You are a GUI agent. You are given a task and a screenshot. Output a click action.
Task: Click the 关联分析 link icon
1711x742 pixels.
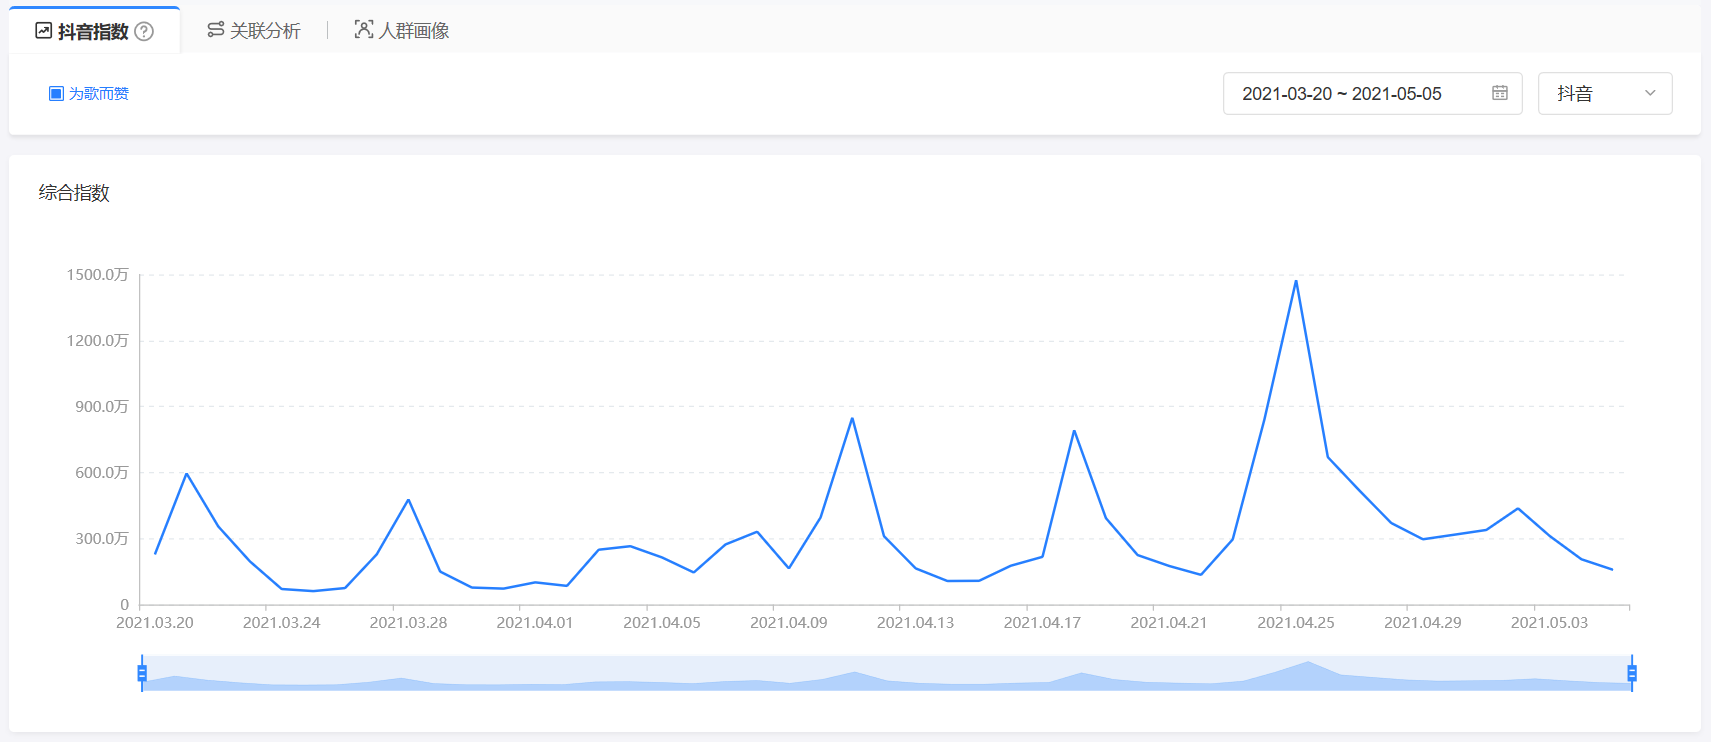click(x=215, y=30)
